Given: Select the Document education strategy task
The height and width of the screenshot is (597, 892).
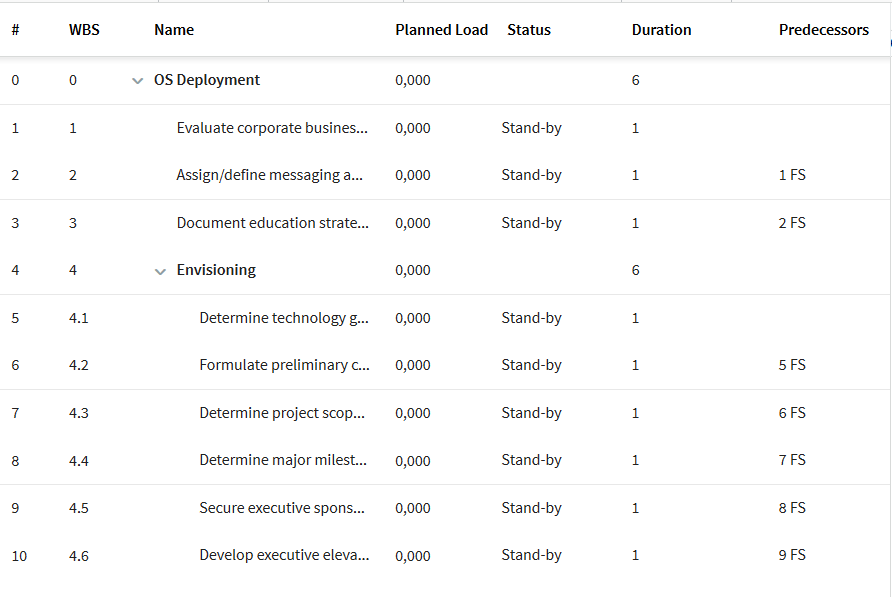Looking at the screenshot, I should (x=272, y=223).
